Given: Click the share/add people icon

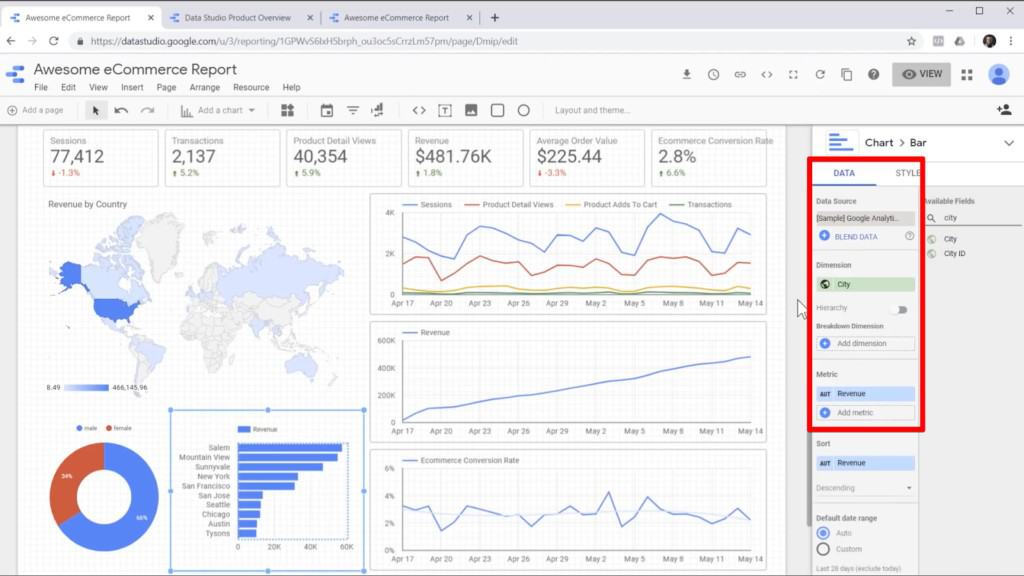Looking at the screenshot, I should click(1003, 110).
